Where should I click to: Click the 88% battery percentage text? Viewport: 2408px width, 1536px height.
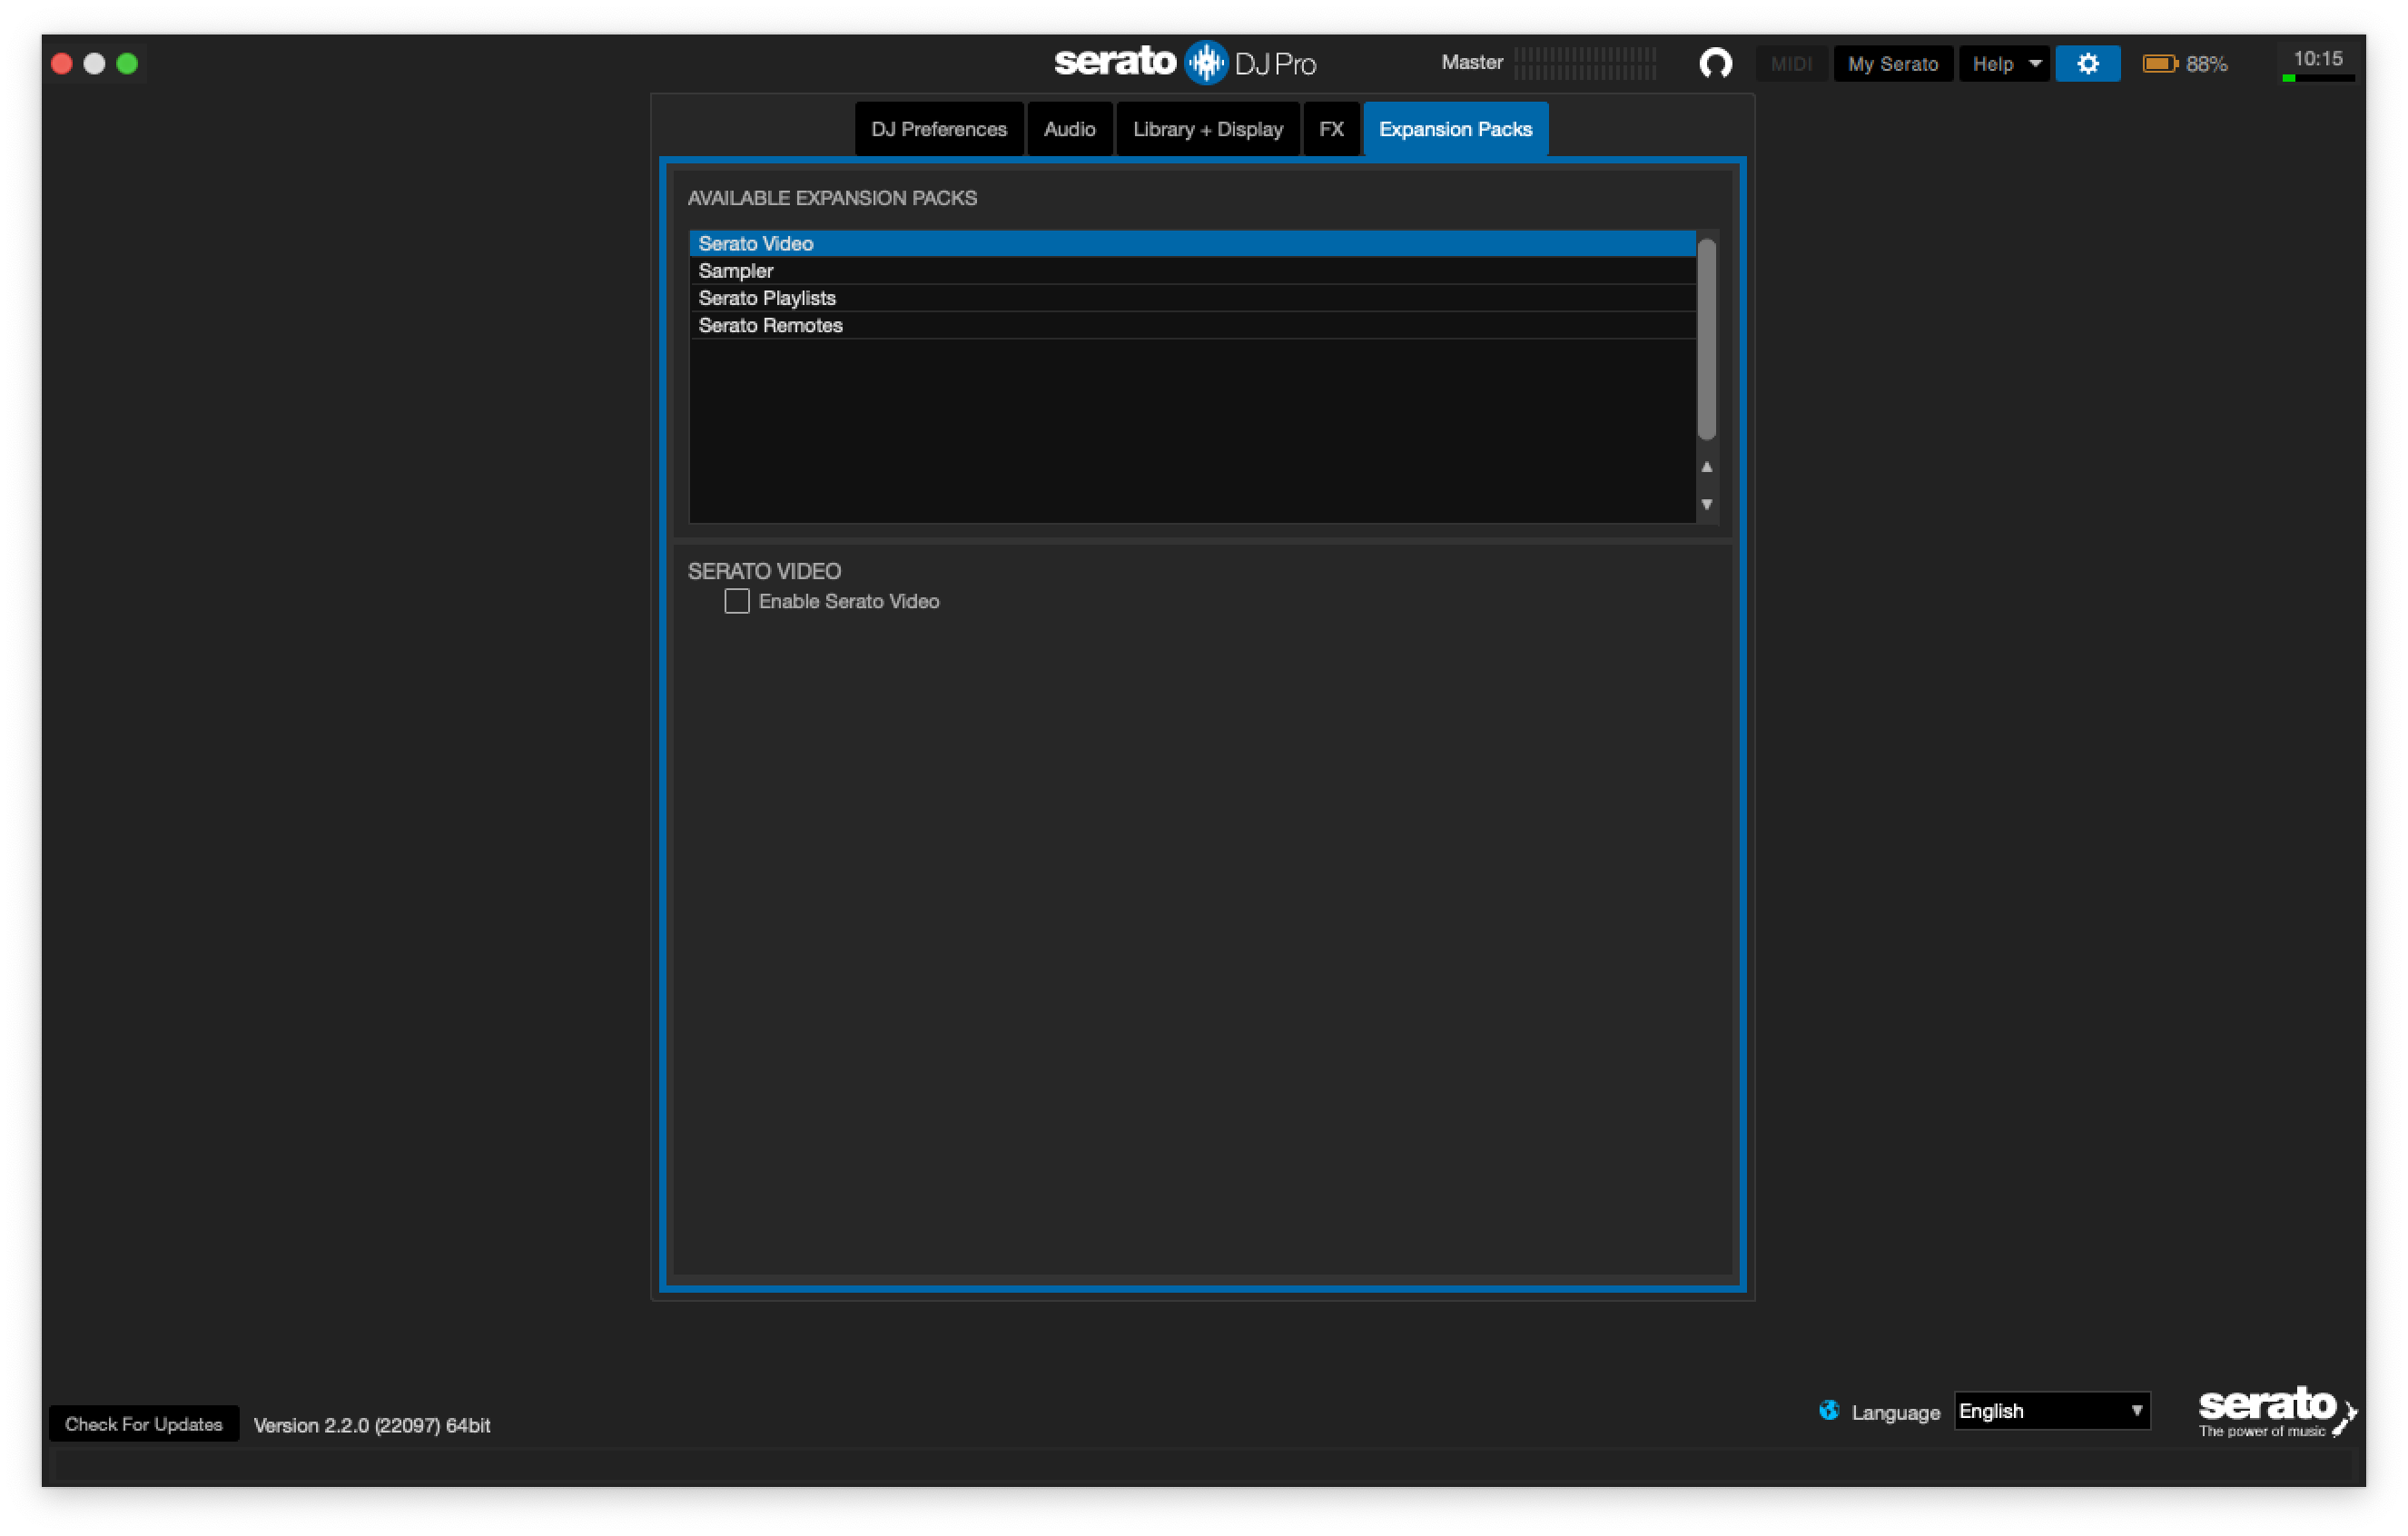click(x=2206, y=64)
